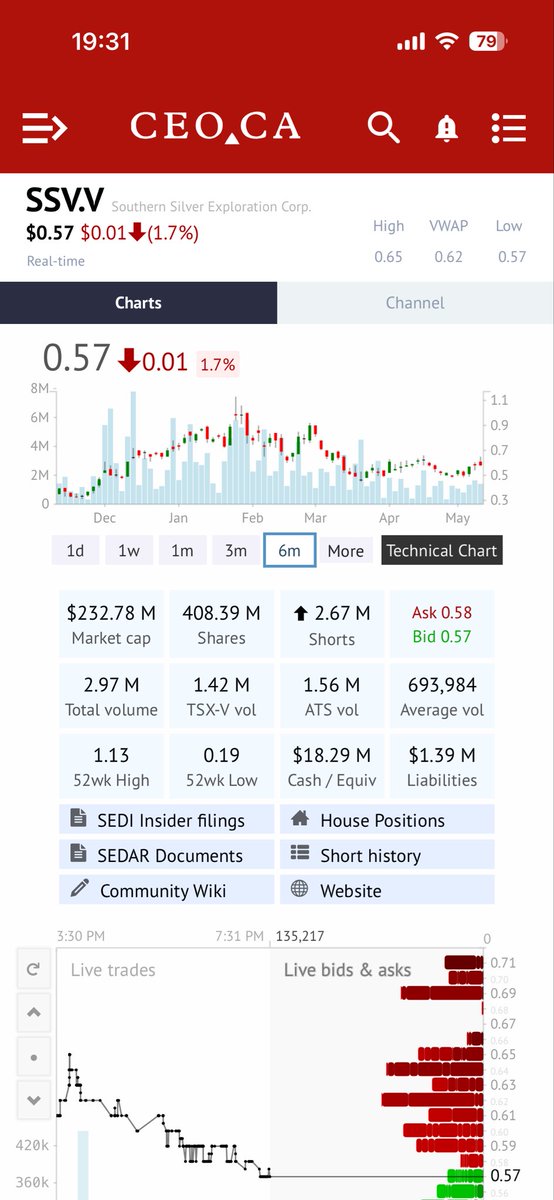Image resolution: width=554 pixels, height=1200 pixels.
Task: Tap the Ask 0.58 value
Action: coord(442,612)
